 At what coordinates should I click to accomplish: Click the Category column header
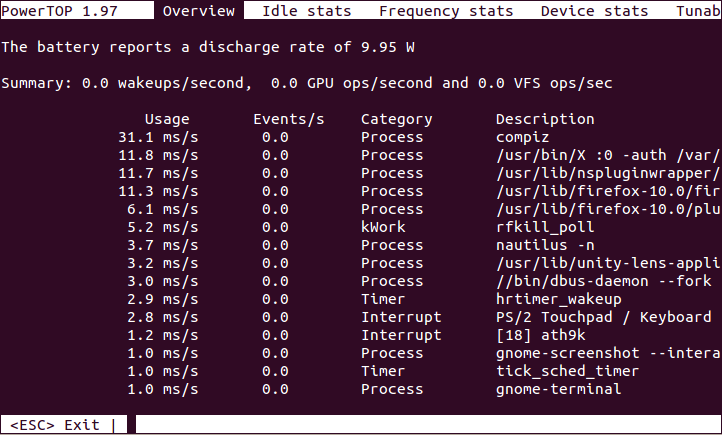pos(396,119)
